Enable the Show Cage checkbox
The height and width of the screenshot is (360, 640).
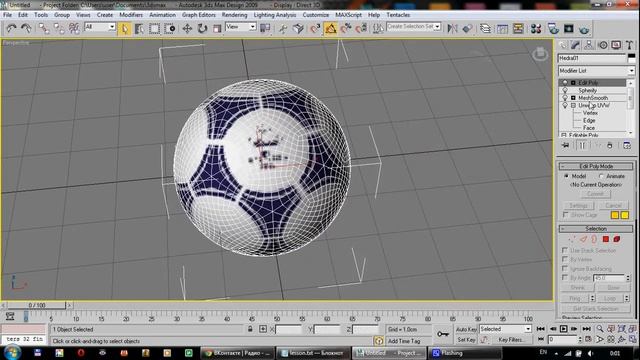(x=565, y=214)
